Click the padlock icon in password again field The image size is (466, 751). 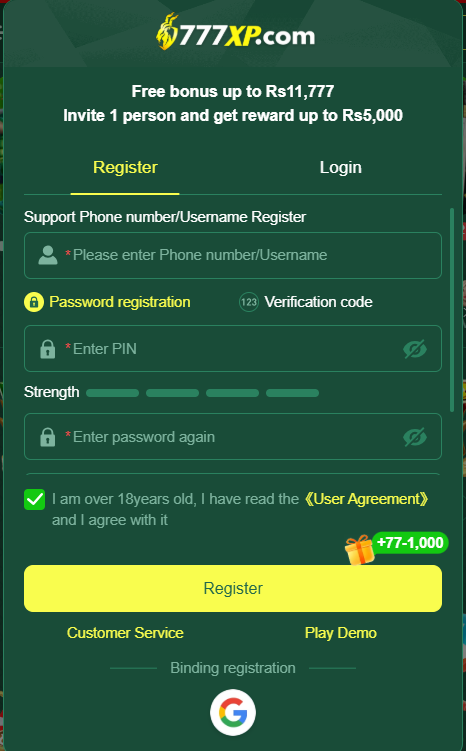coord(47,437)
